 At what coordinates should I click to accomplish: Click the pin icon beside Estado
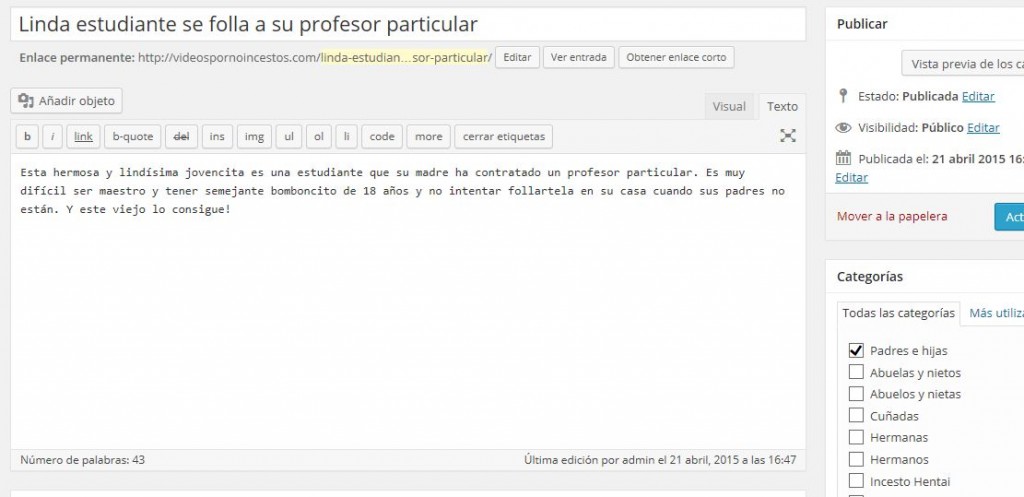(843, 96)
